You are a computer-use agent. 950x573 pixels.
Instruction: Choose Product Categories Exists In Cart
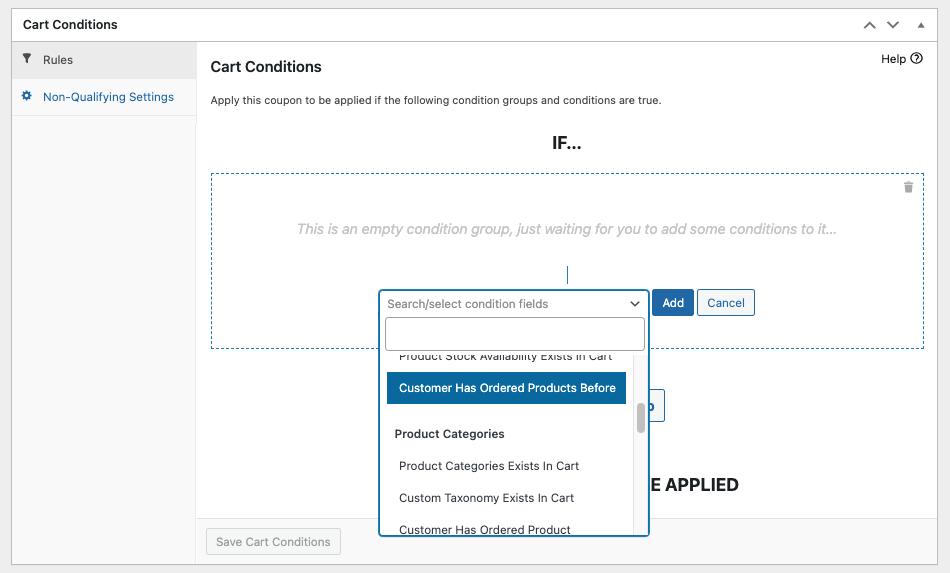point(489,466)
